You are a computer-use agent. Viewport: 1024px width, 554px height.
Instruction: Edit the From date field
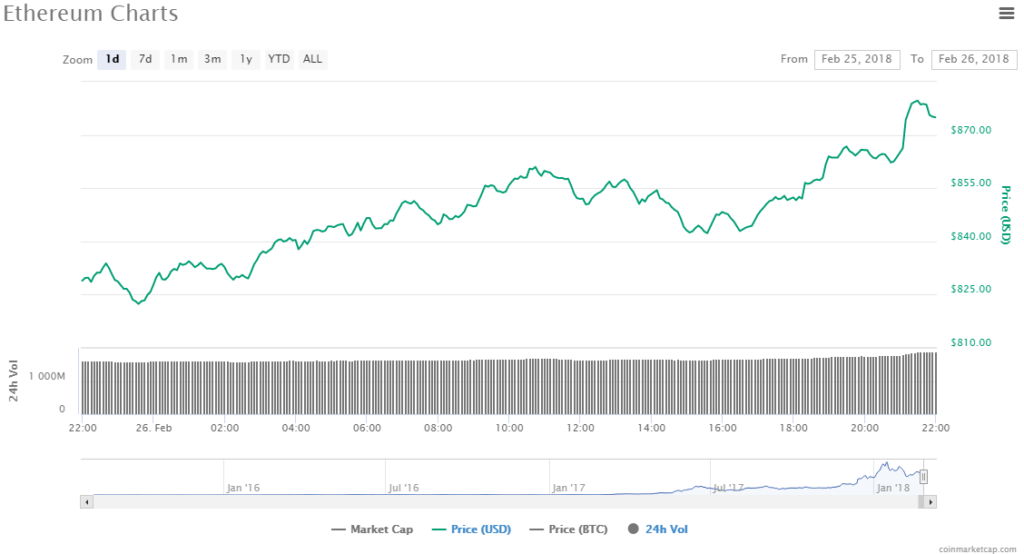(857, 59)
